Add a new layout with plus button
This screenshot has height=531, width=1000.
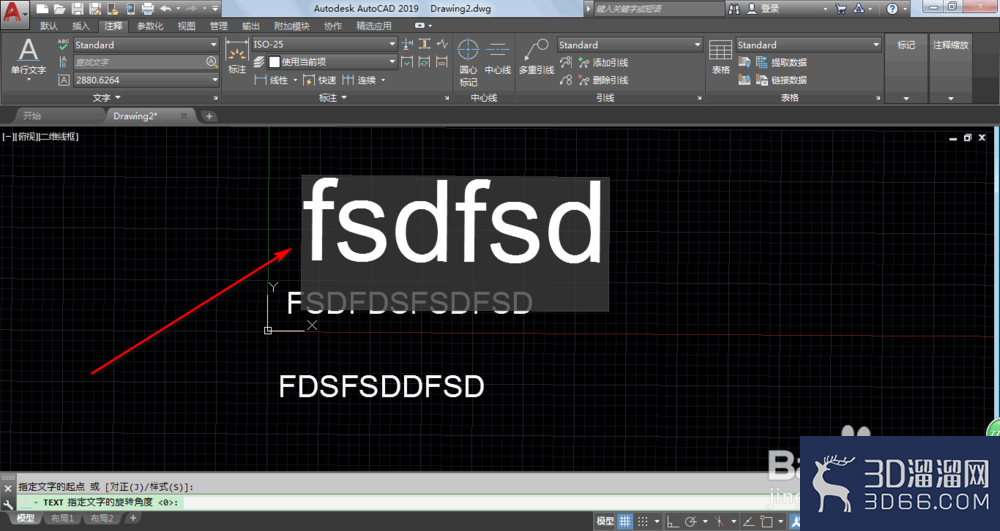coord(133,518)
